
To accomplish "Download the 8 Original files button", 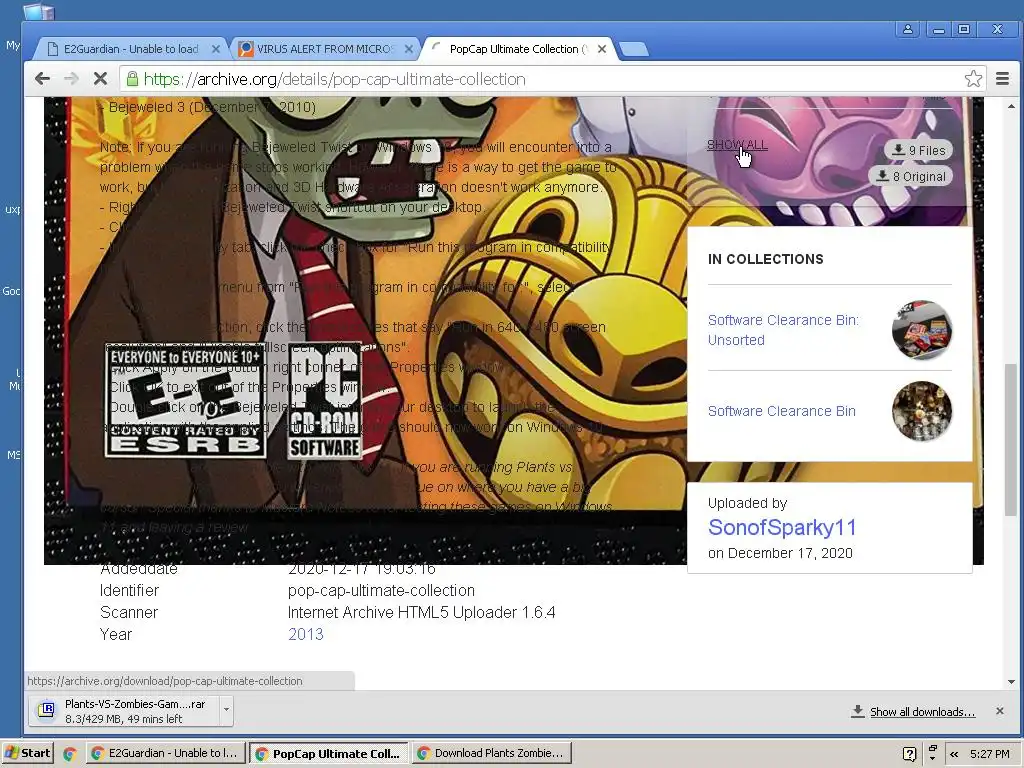I will click(x=910, y=176).
